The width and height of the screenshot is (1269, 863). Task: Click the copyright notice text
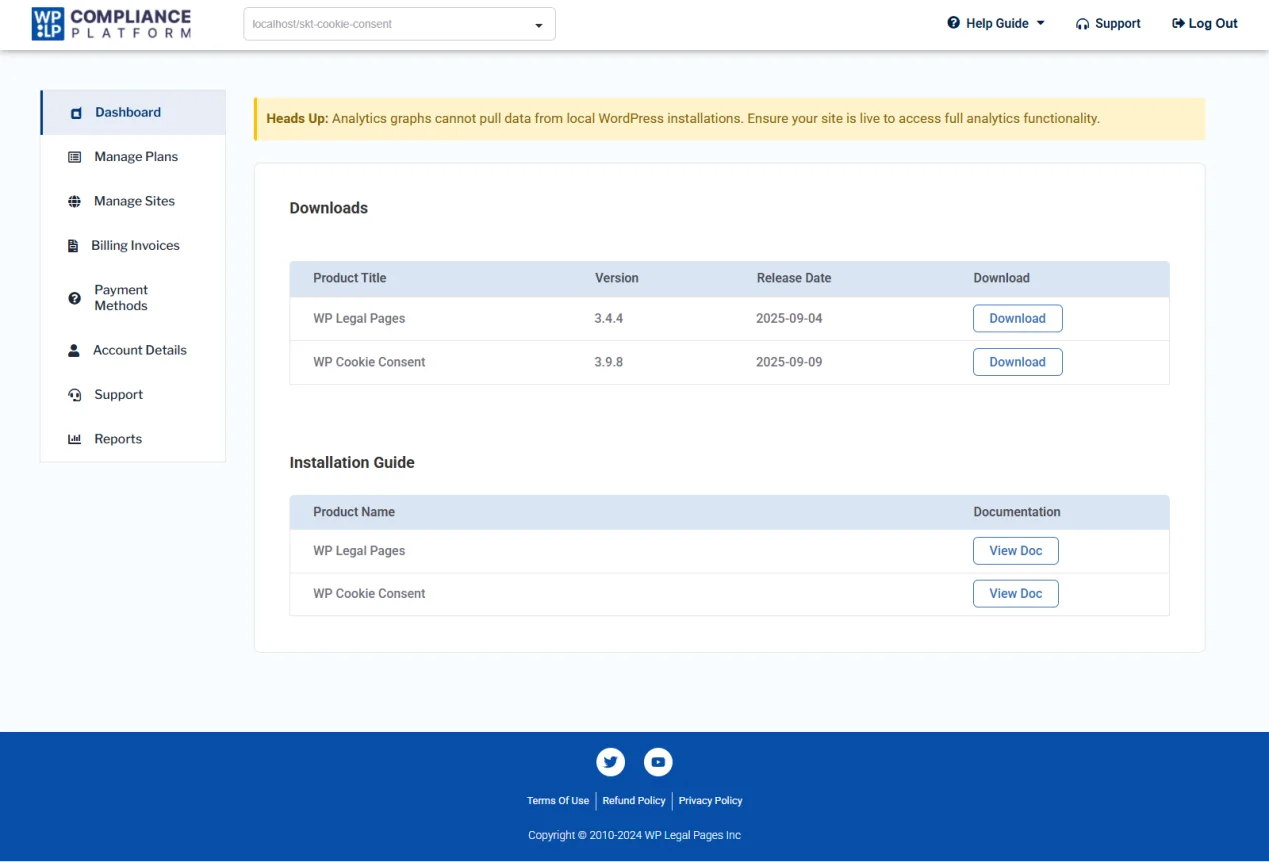[634, 835]
